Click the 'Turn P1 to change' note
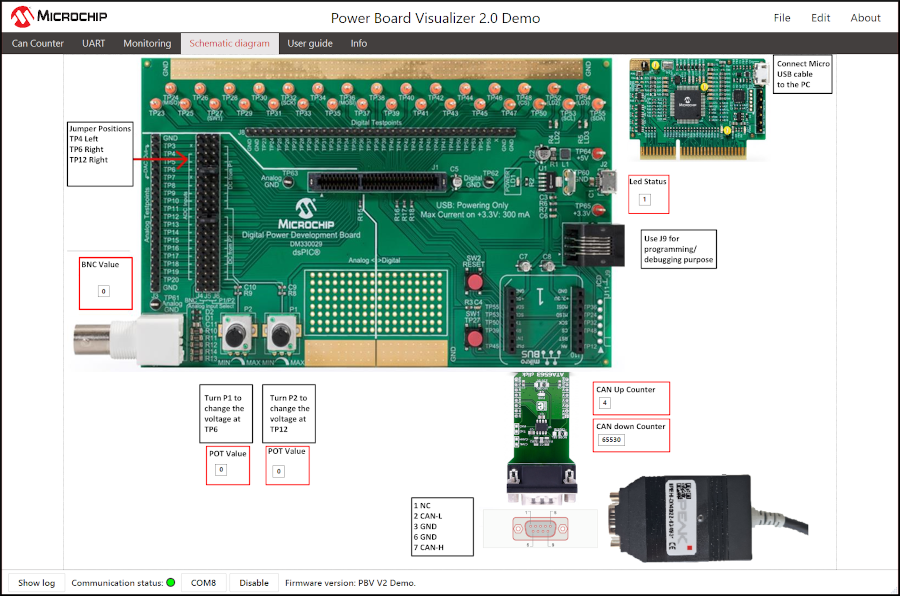 click(226, 413)
